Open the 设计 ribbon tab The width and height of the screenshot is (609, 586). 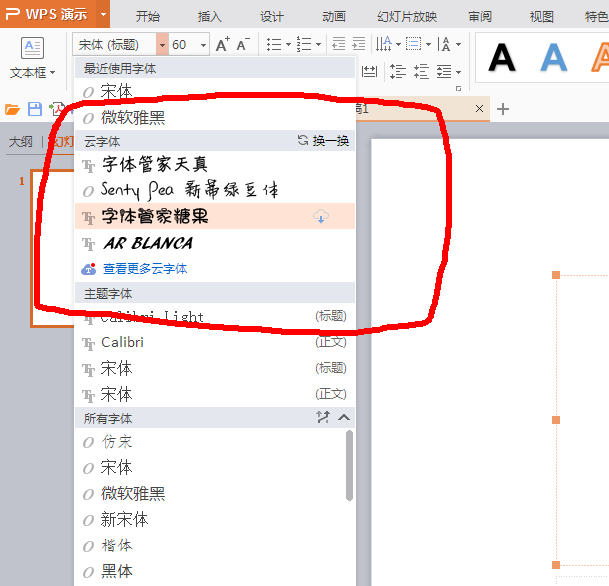[x=272, y=16]
